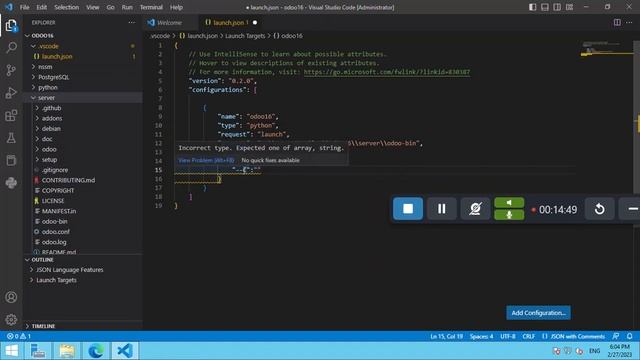The height and width of the screenshot is (360, 640).
Task: Open the go.microsoft.com link in comment
Action: click(387, 72)
